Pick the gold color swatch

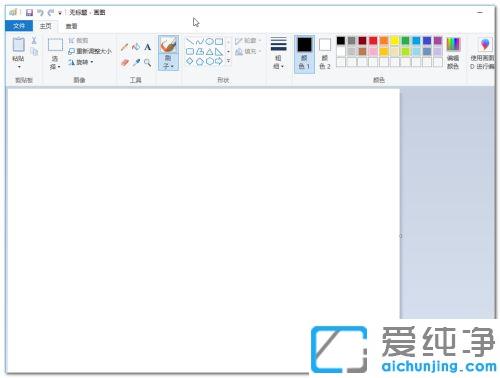tap(384, 52)
